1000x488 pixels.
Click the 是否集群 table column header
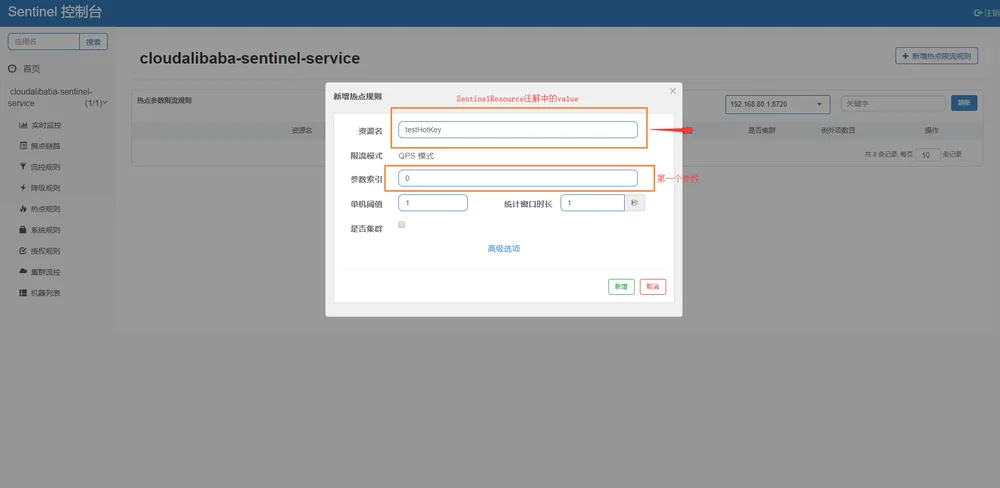tap(762, 130)
